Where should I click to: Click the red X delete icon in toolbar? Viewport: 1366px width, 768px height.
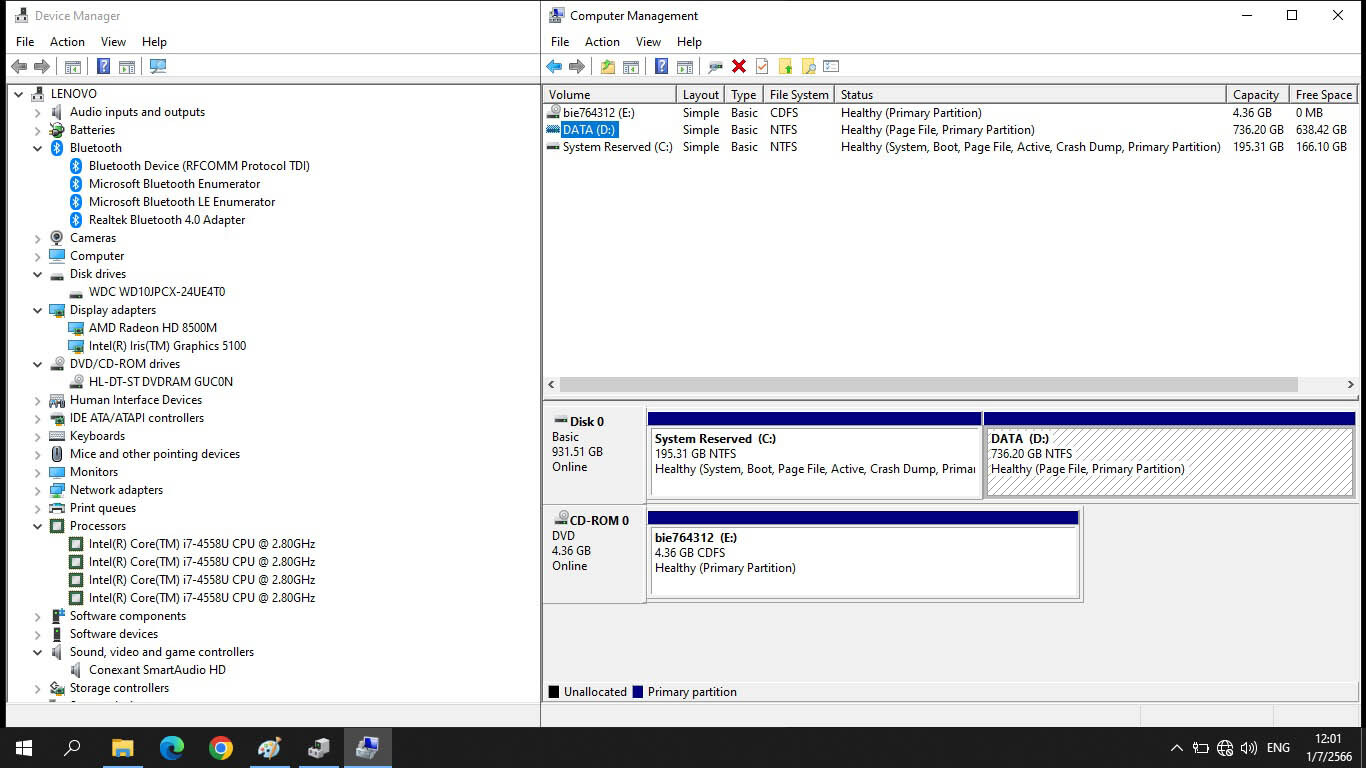click(739, 67)
